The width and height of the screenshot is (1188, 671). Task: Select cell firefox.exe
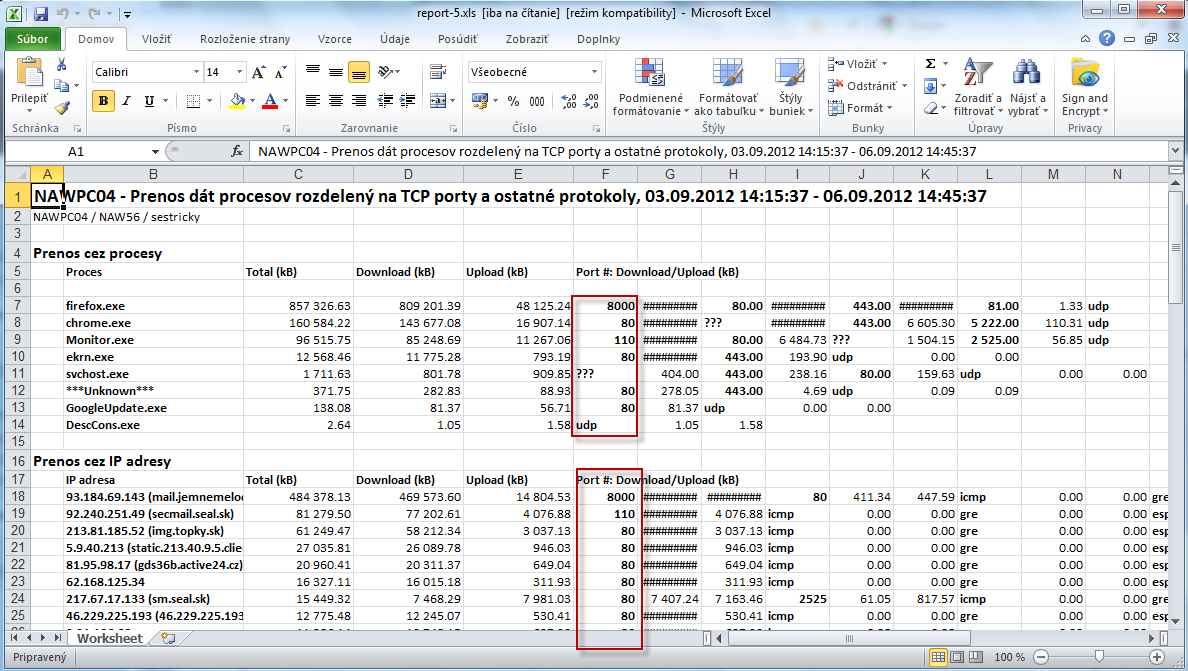(x=152, y=306)
